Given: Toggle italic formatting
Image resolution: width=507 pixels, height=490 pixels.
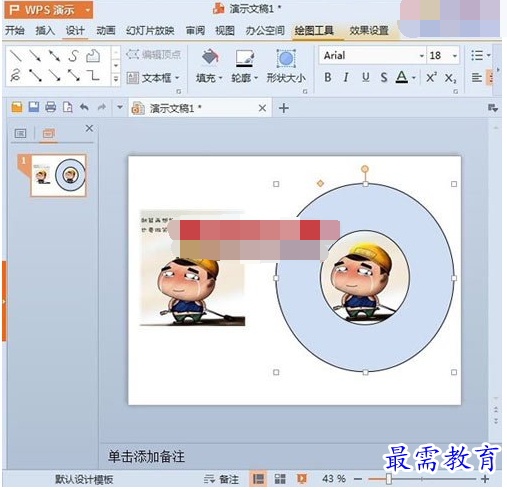Looking at the screenshot, I should tap(346, 77).
